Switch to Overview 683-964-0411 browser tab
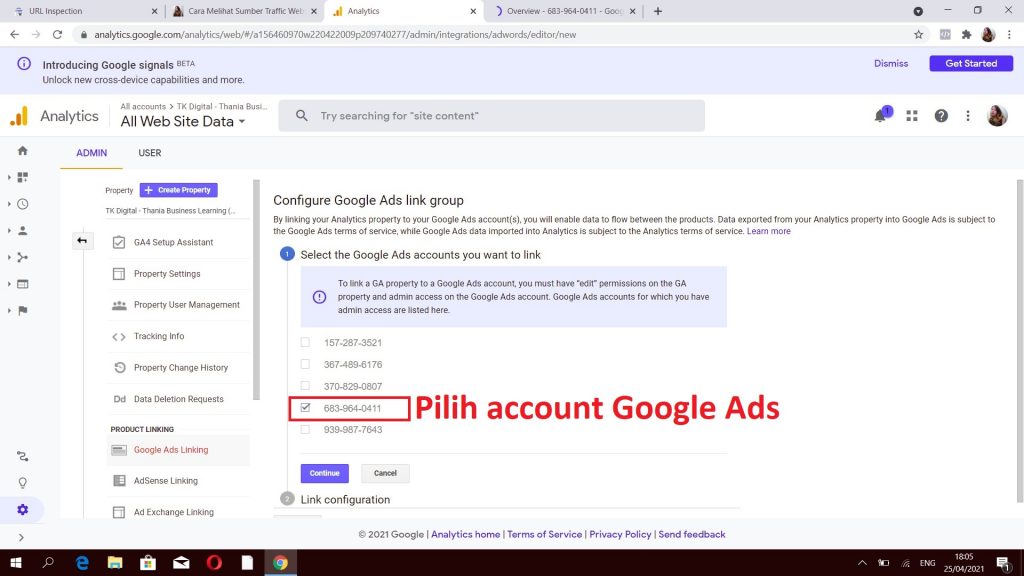This screenshot has width=1024, height=576. click(565, 11)
